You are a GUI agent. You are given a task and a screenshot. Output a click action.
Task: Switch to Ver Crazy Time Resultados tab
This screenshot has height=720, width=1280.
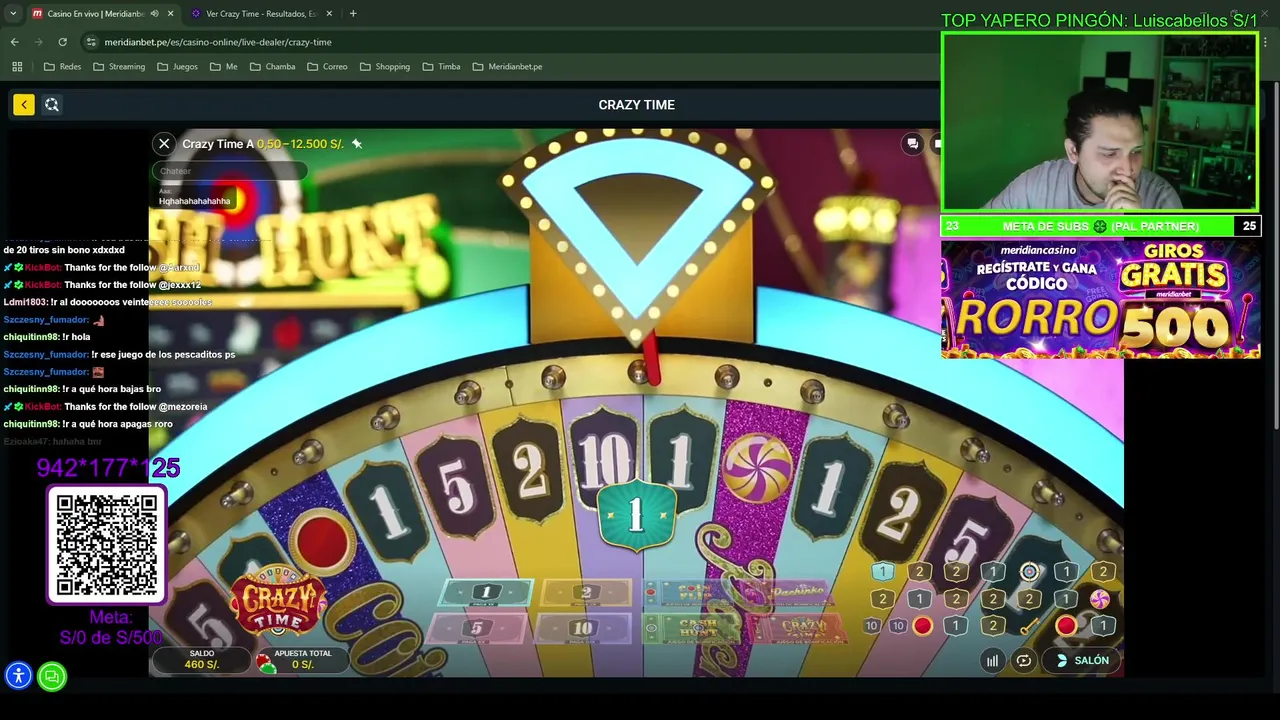(x=261, y=14)
